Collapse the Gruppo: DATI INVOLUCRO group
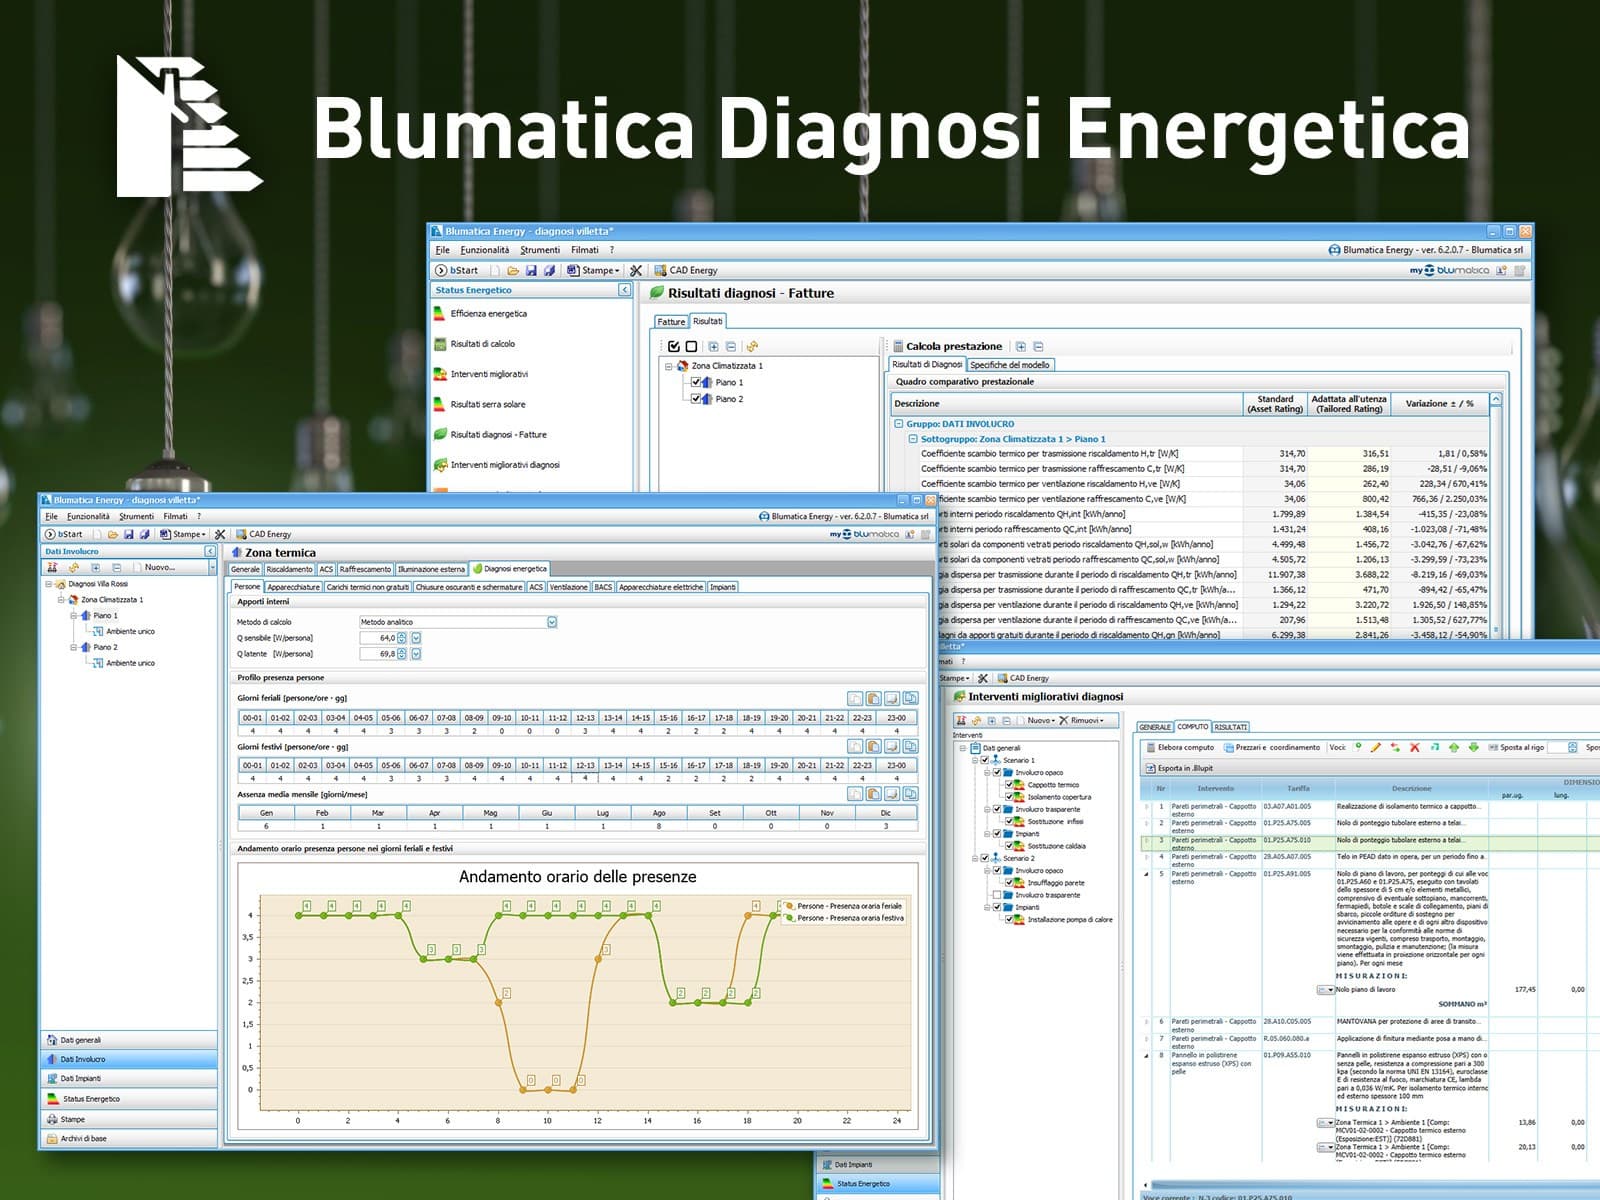The image size is (1600, 1200). coord(899,424)
